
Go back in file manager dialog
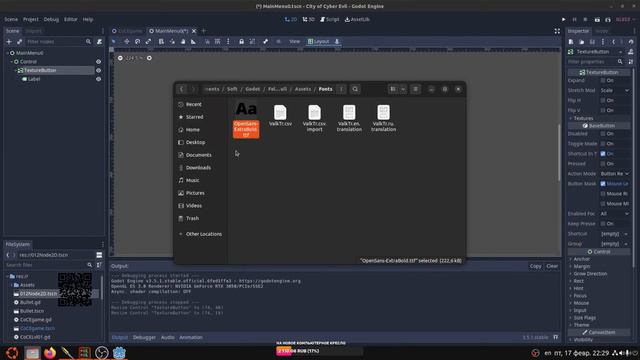pos(182,89)
